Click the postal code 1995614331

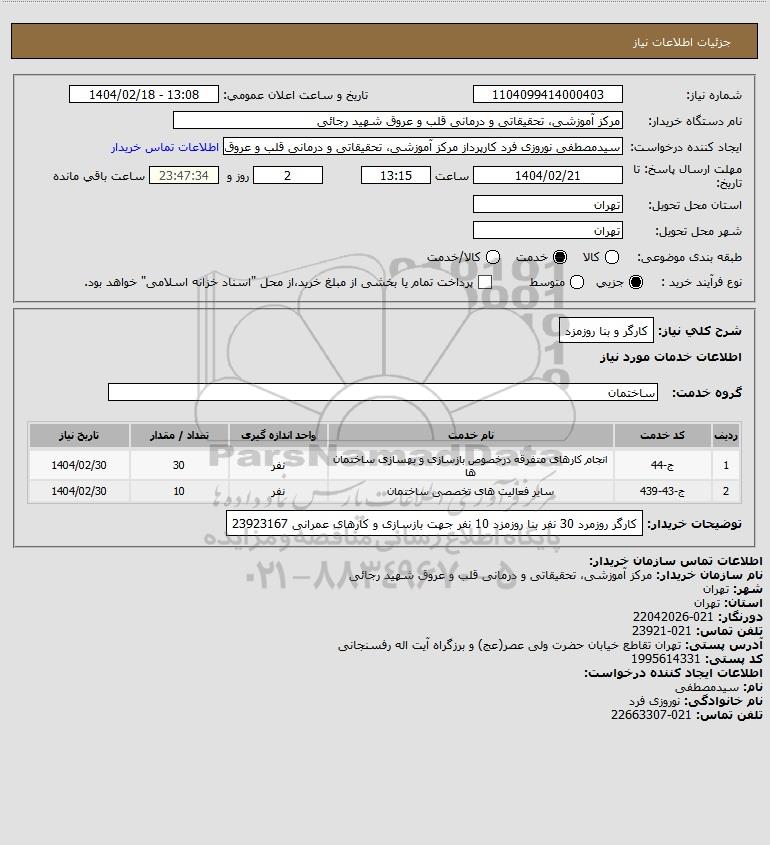click(x=665, y=659)
